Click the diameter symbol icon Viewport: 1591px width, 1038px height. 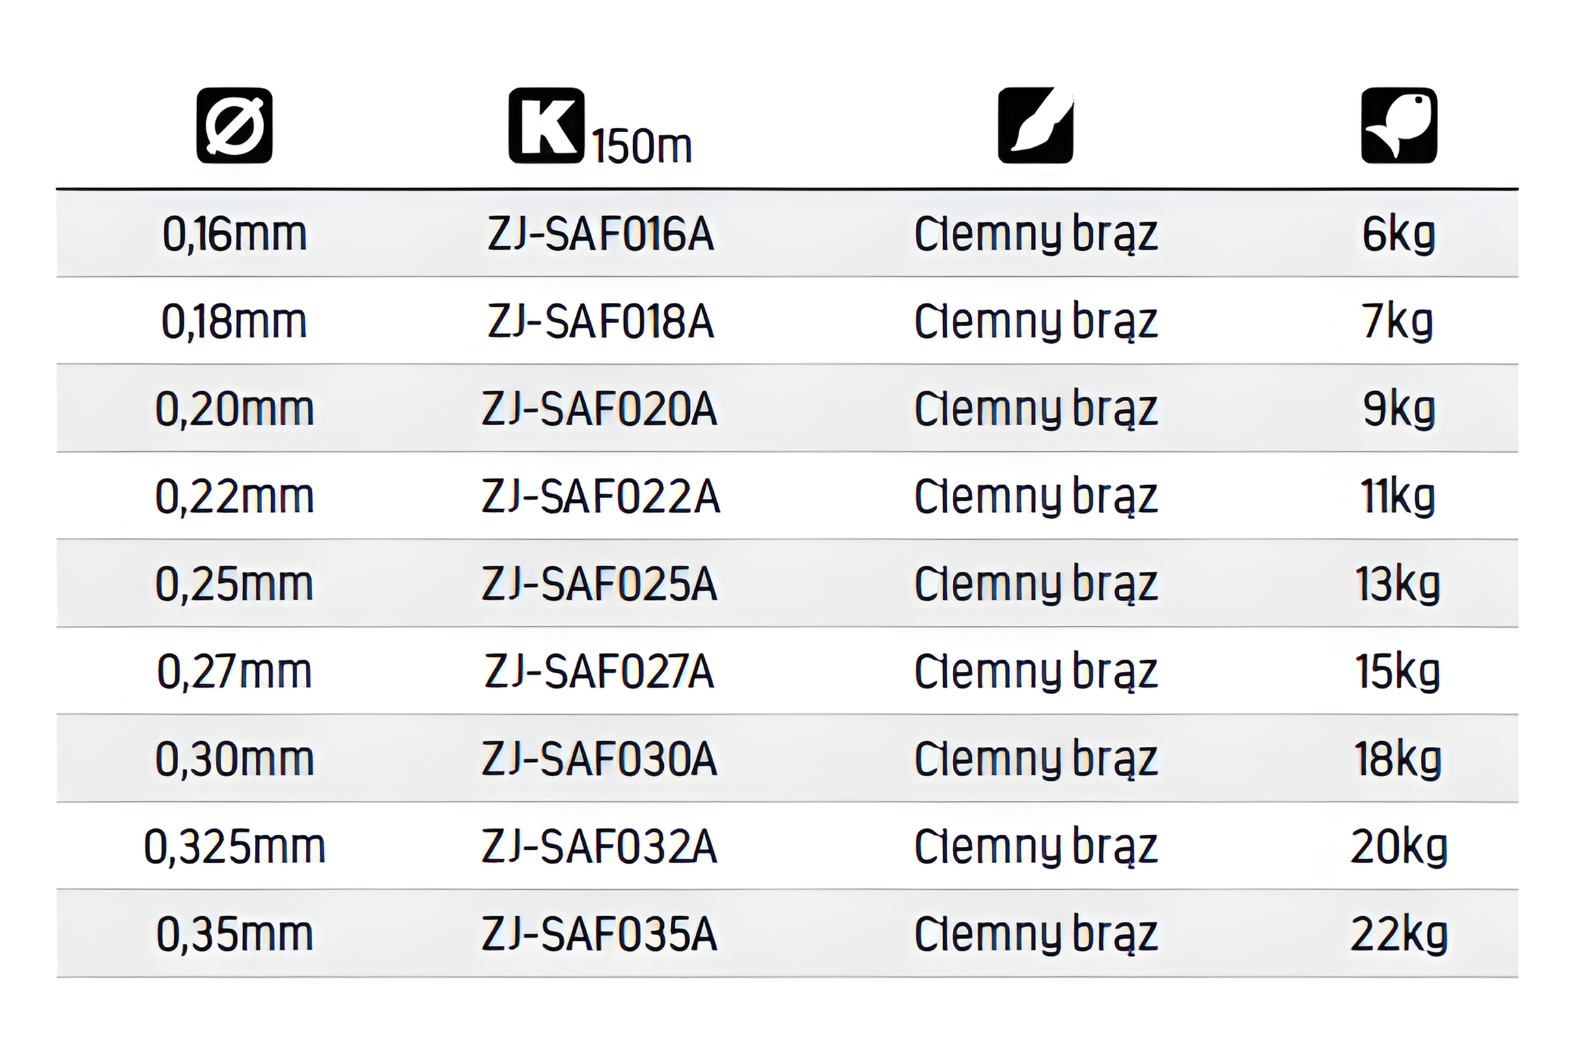point(234,126)
